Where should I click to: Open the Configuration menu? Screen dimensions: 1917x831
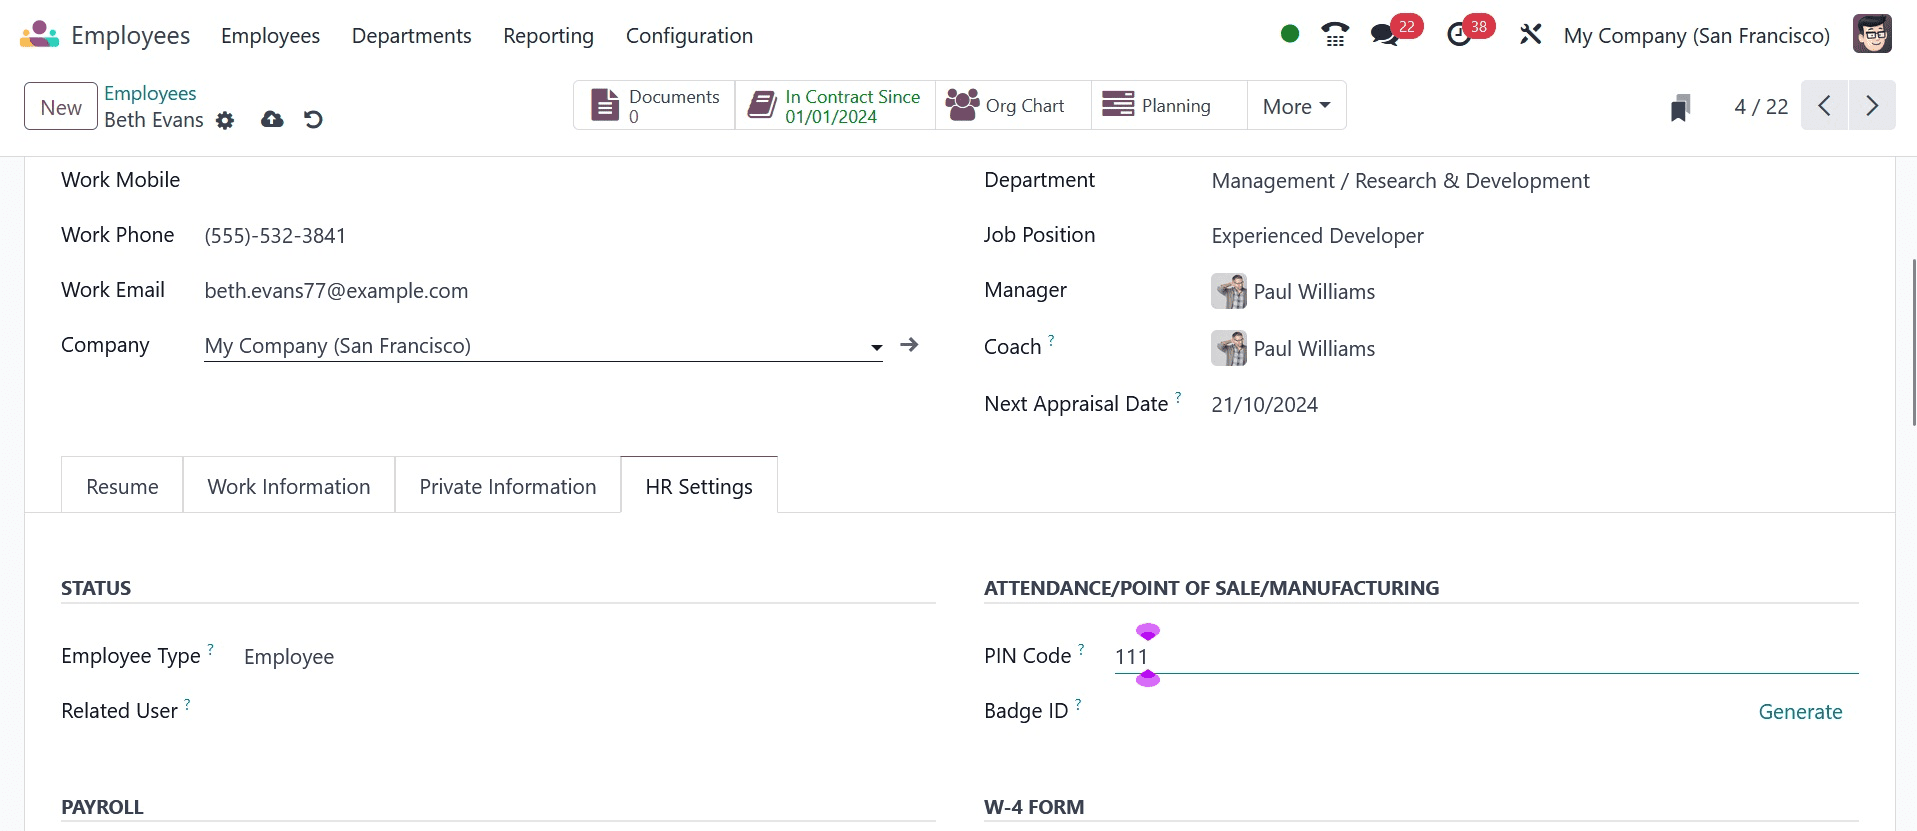tap(689, 36)
